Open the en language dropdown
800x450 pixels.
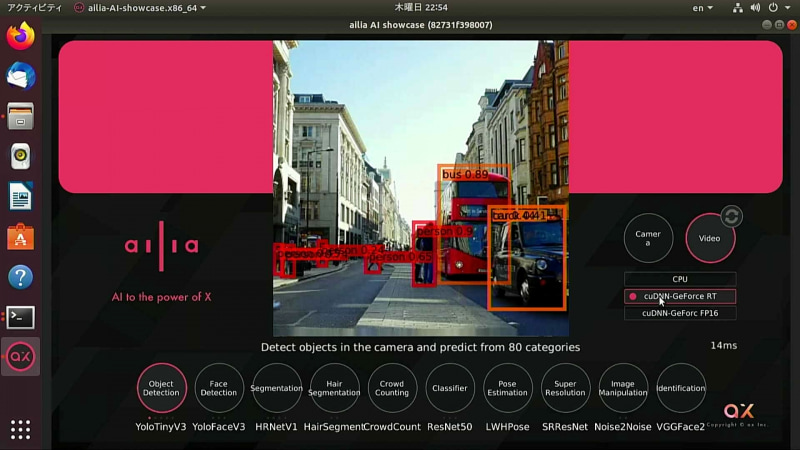(703, 8)
